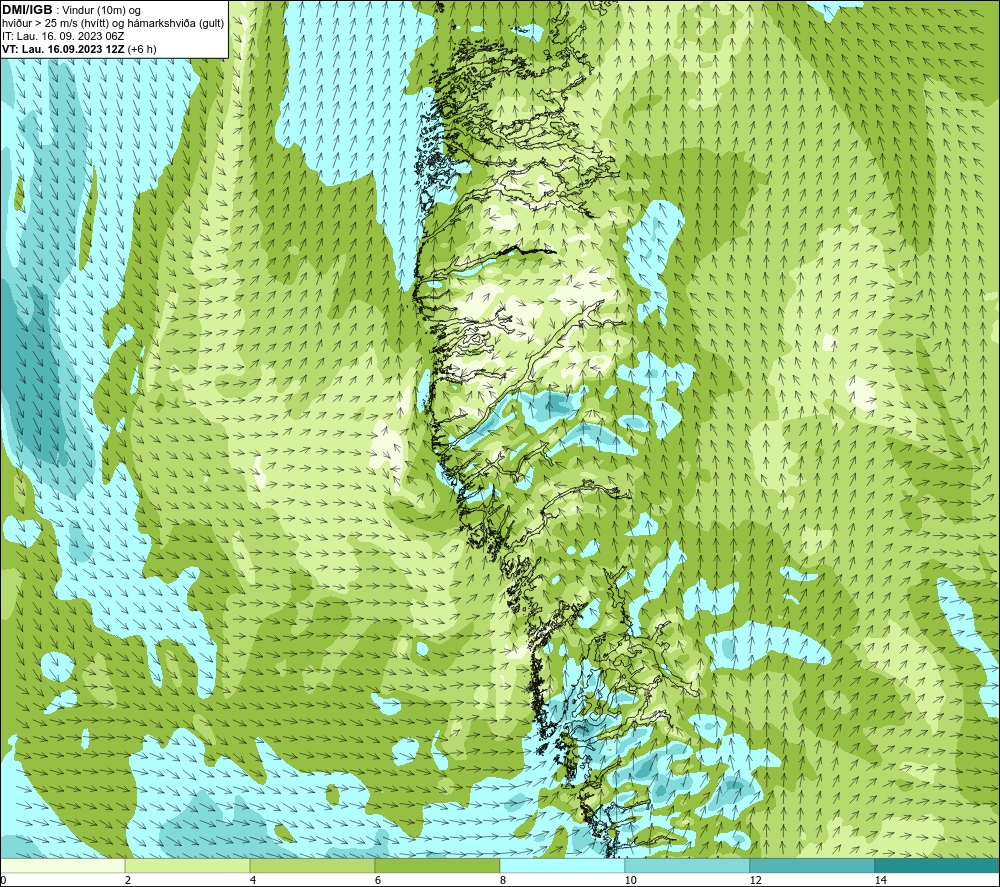Click the scale label '10'
Image resolution: width=1000 pixels, height=887 pixels.
point(630,881)
